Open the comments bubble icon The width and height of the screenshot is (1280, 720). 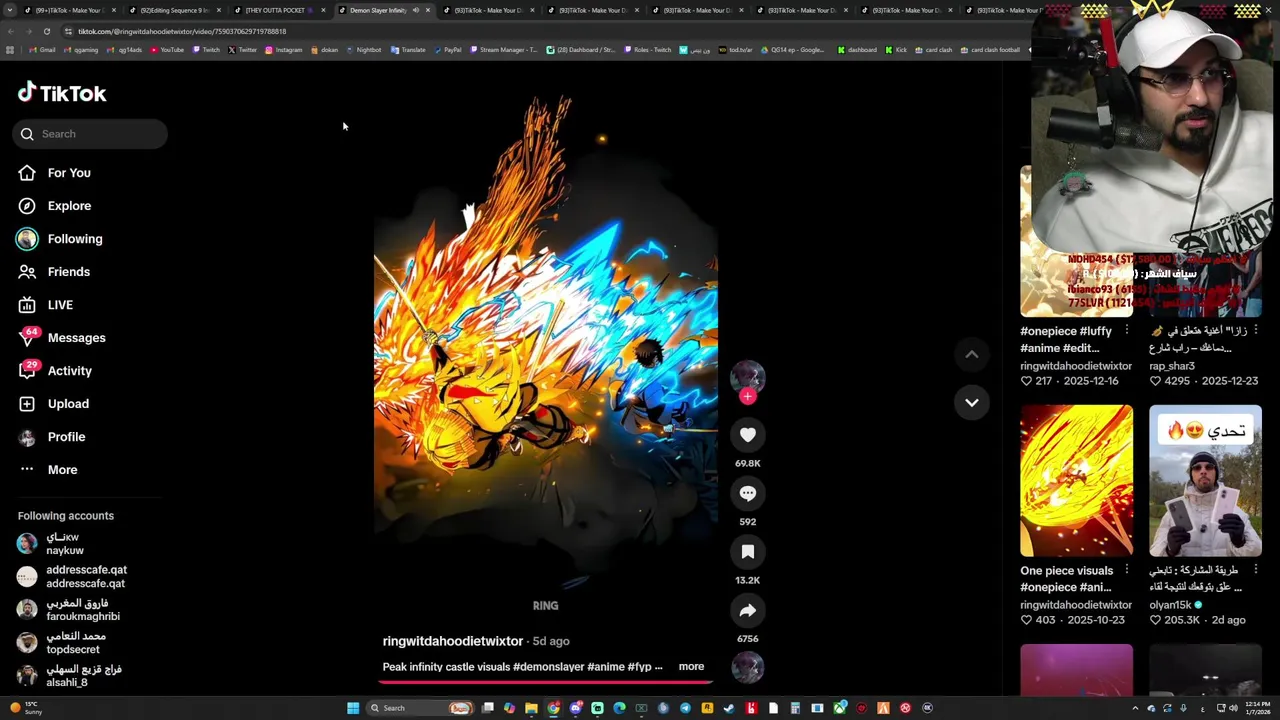747,493
